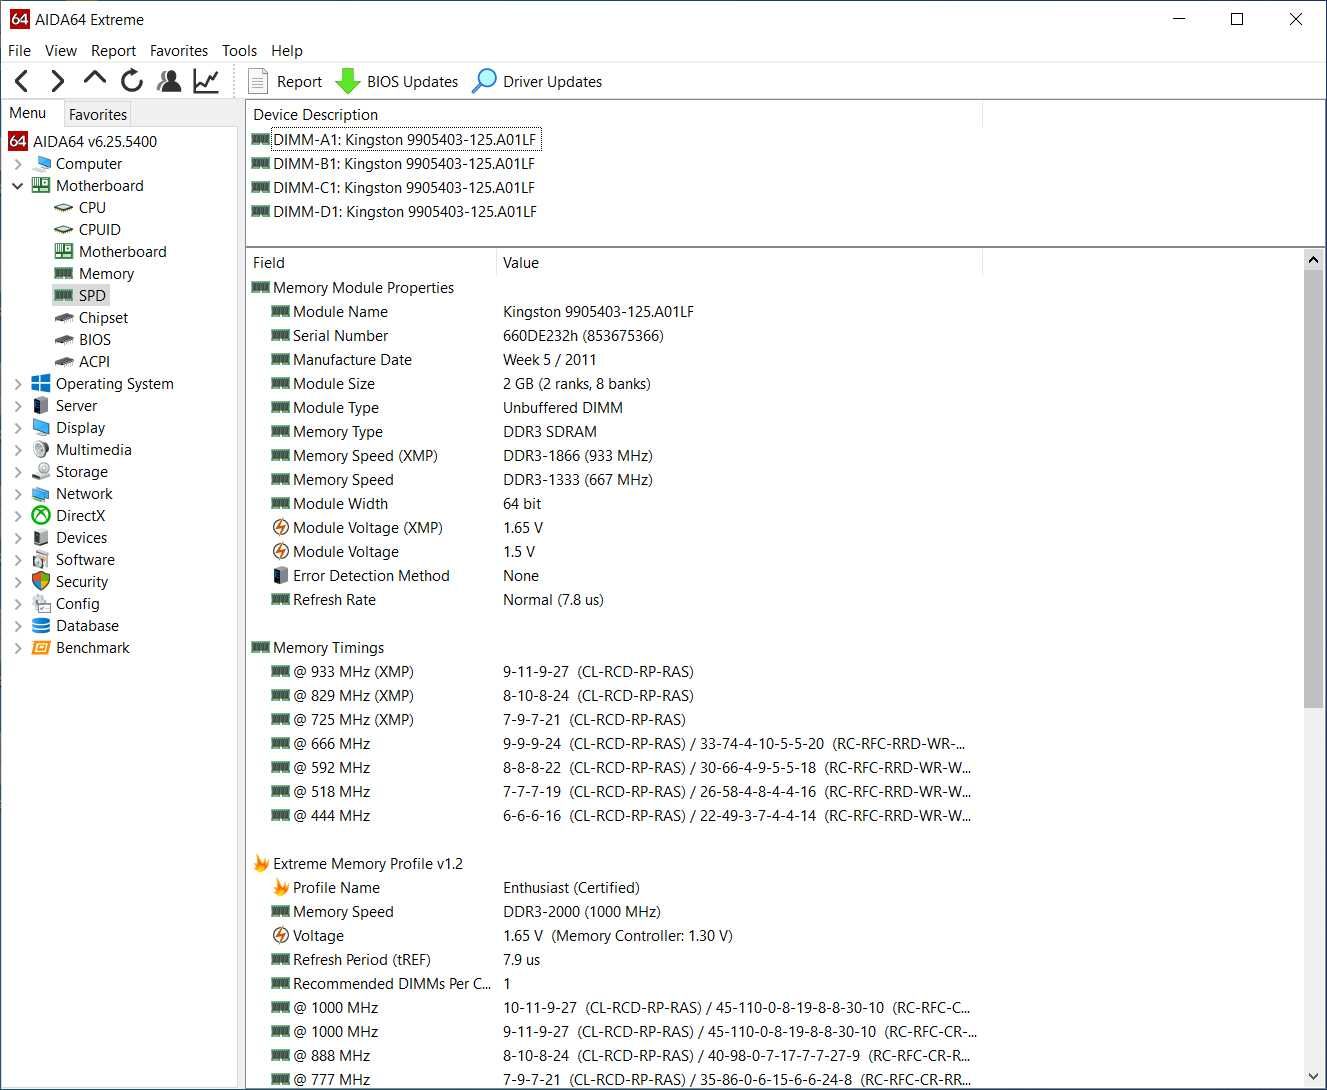Expand the DirectX tree node
This screenshot has width=1327, height=1090.
[x=18, y=516]
